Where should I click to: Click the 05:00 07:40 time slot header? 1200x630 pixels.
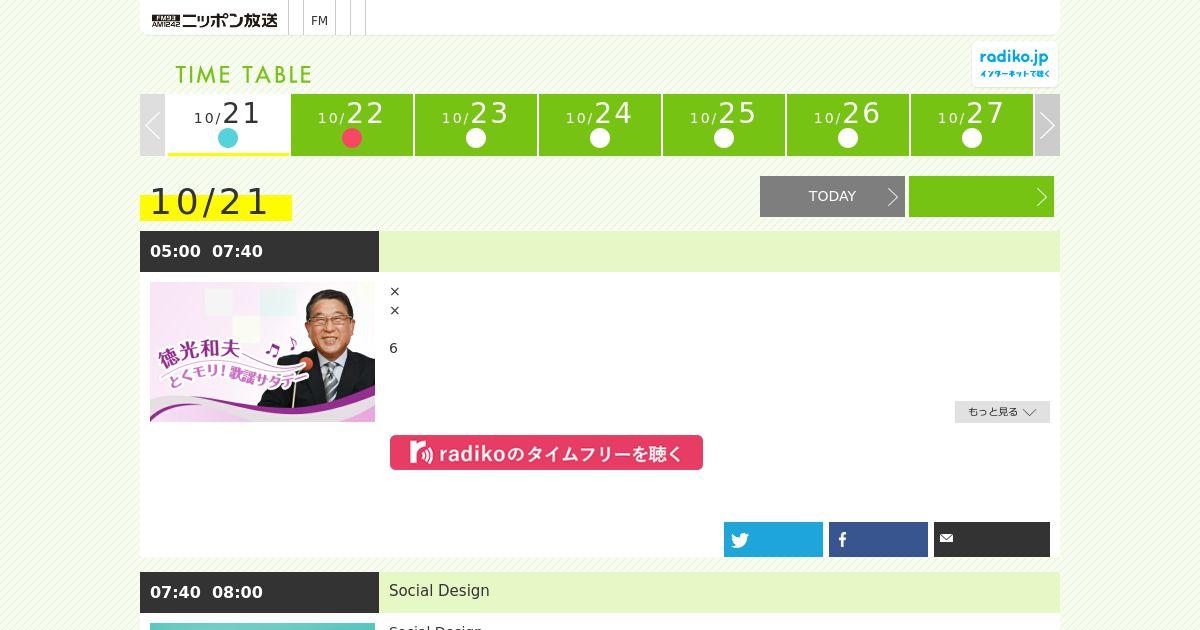[259, 251]
